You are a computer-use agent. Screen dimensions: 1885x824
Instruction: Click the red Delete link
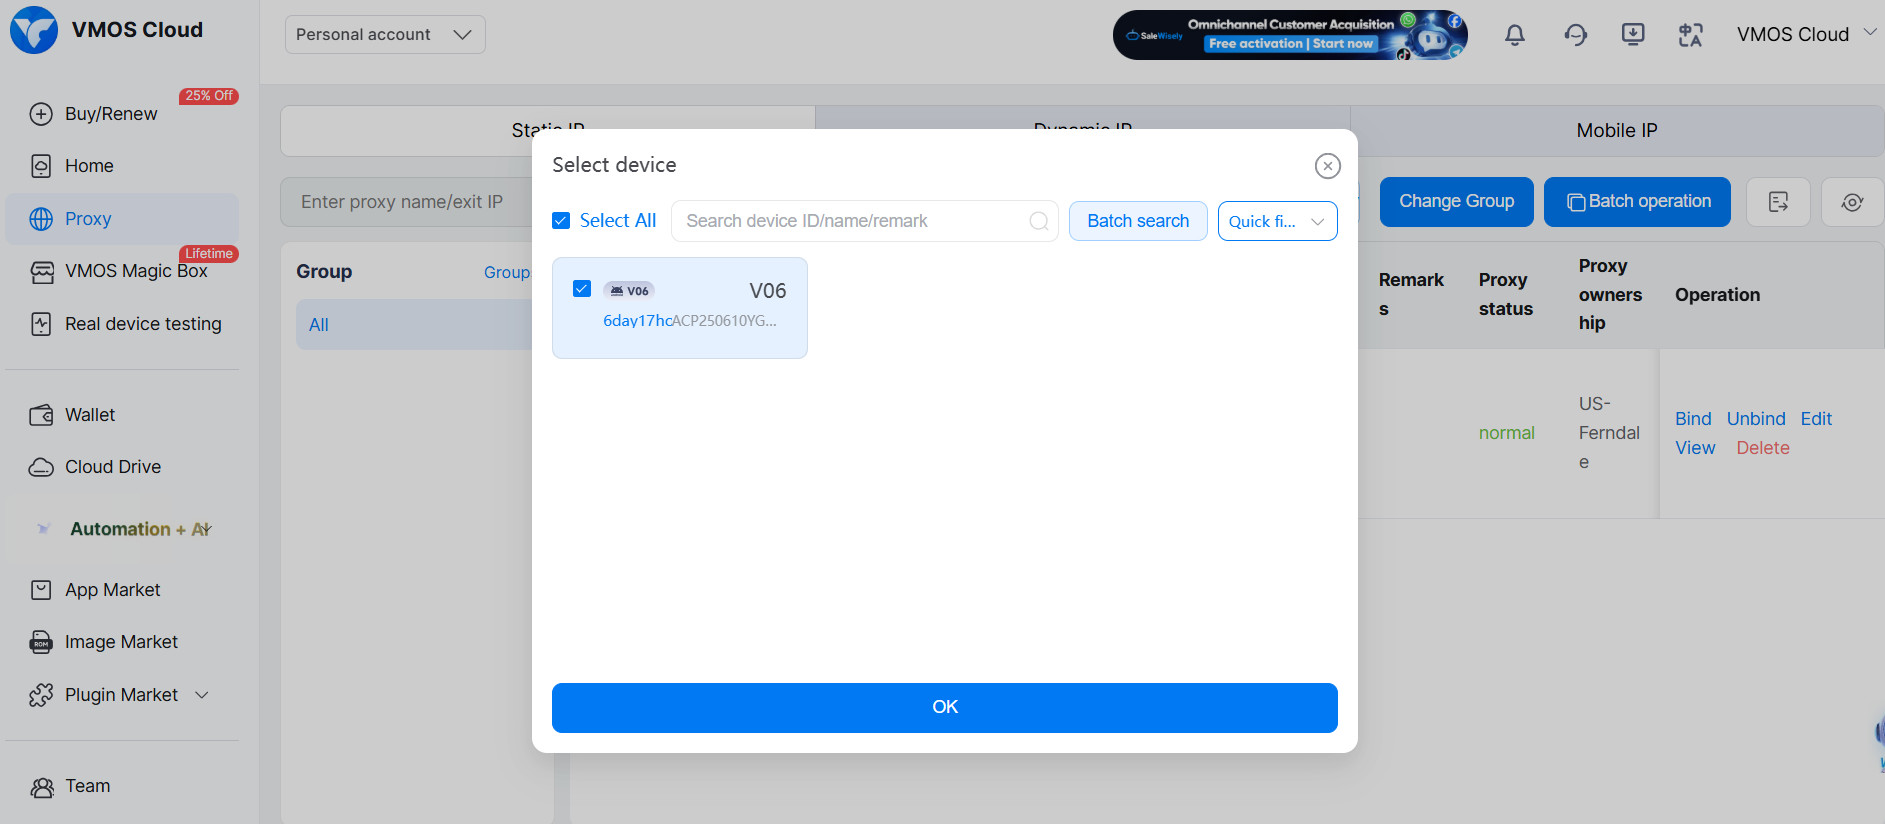click(1763, 448)
